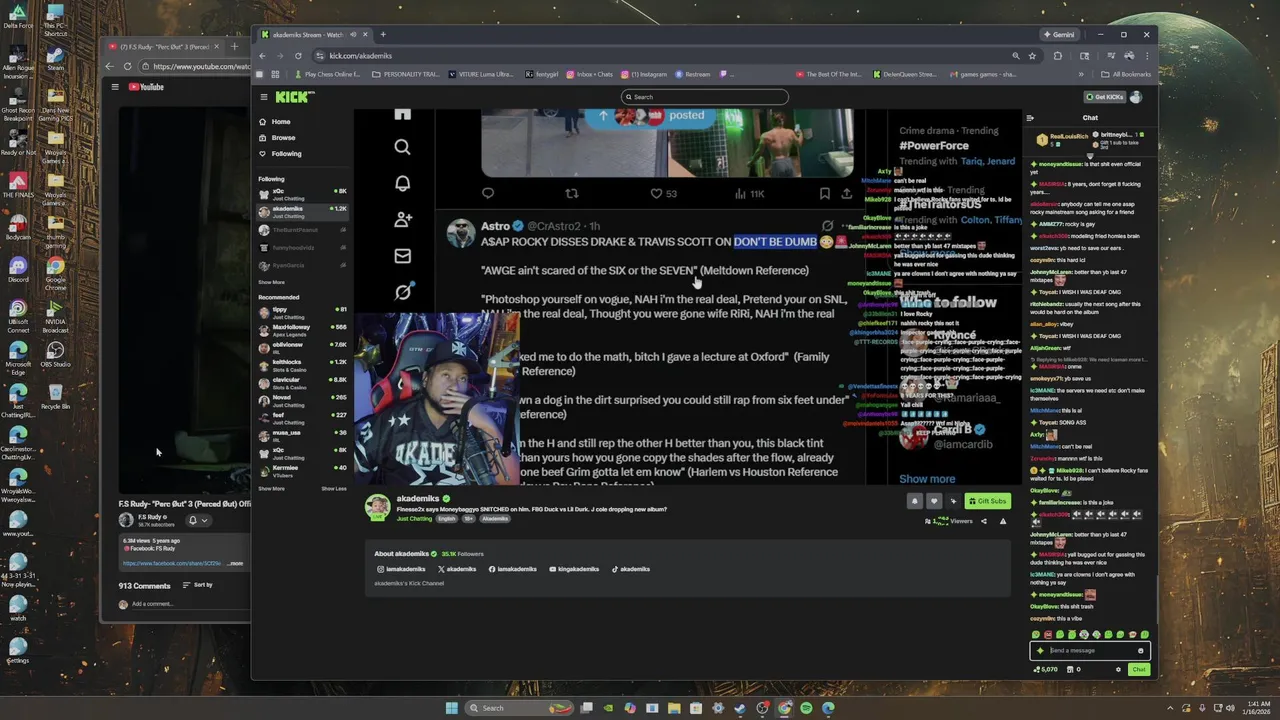Click the X messages envelope in the stream
This screenshot has height=720, width=1280.
tap(402, 256)
